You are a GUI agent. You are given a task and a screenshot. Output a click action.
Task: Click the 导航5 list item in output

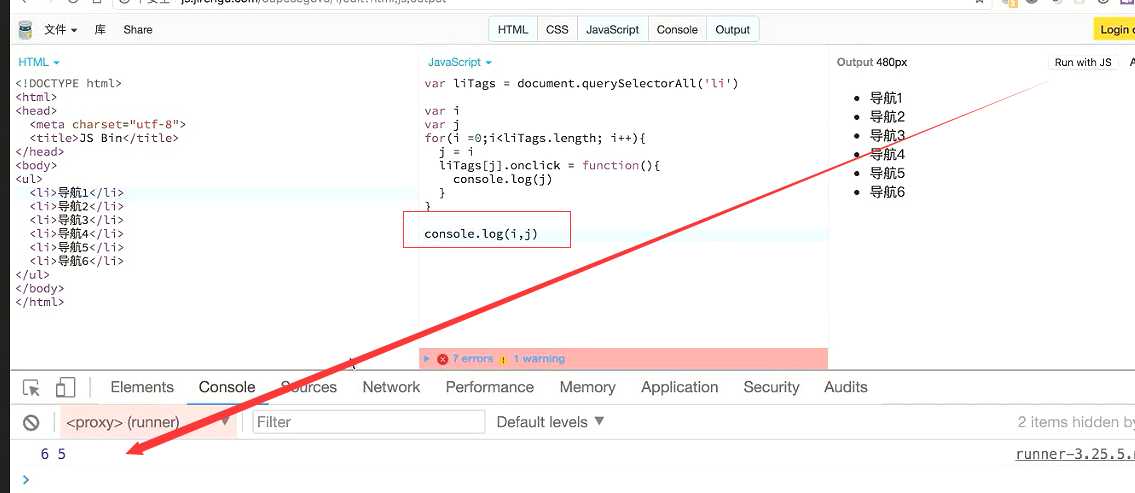click(887, 173)
